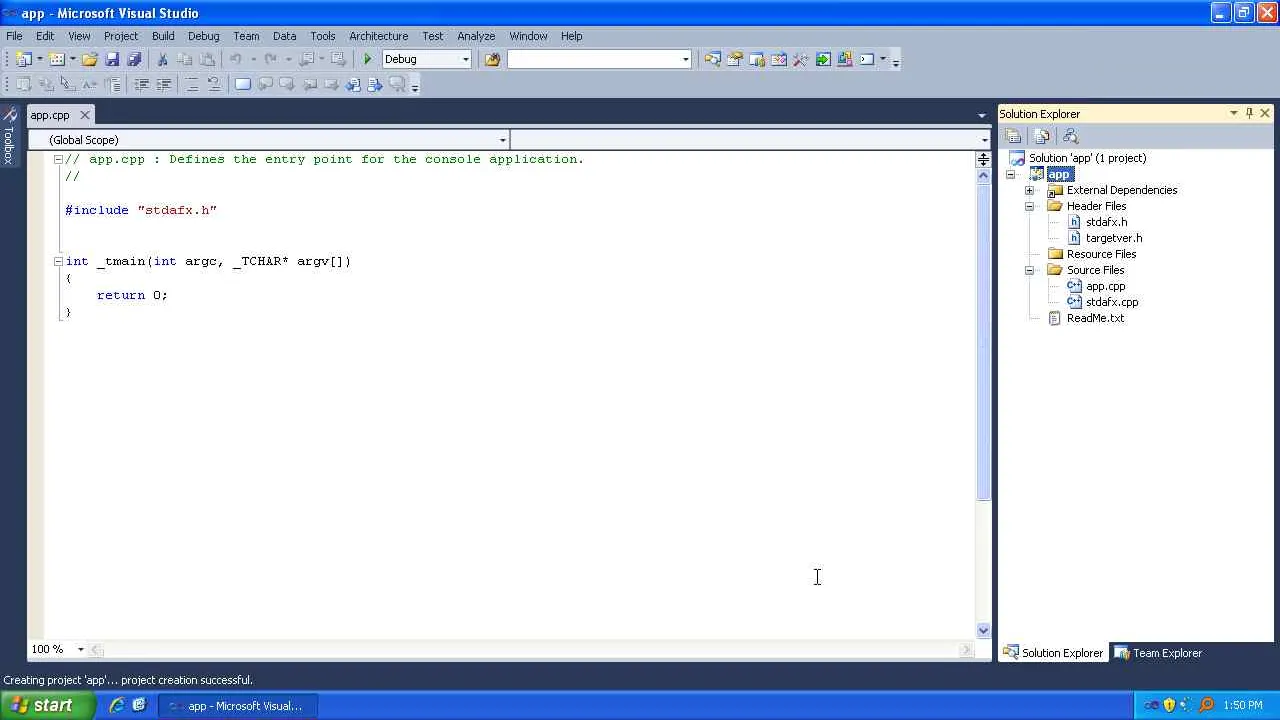Expand the External Dependencies node

[1029, 190]
